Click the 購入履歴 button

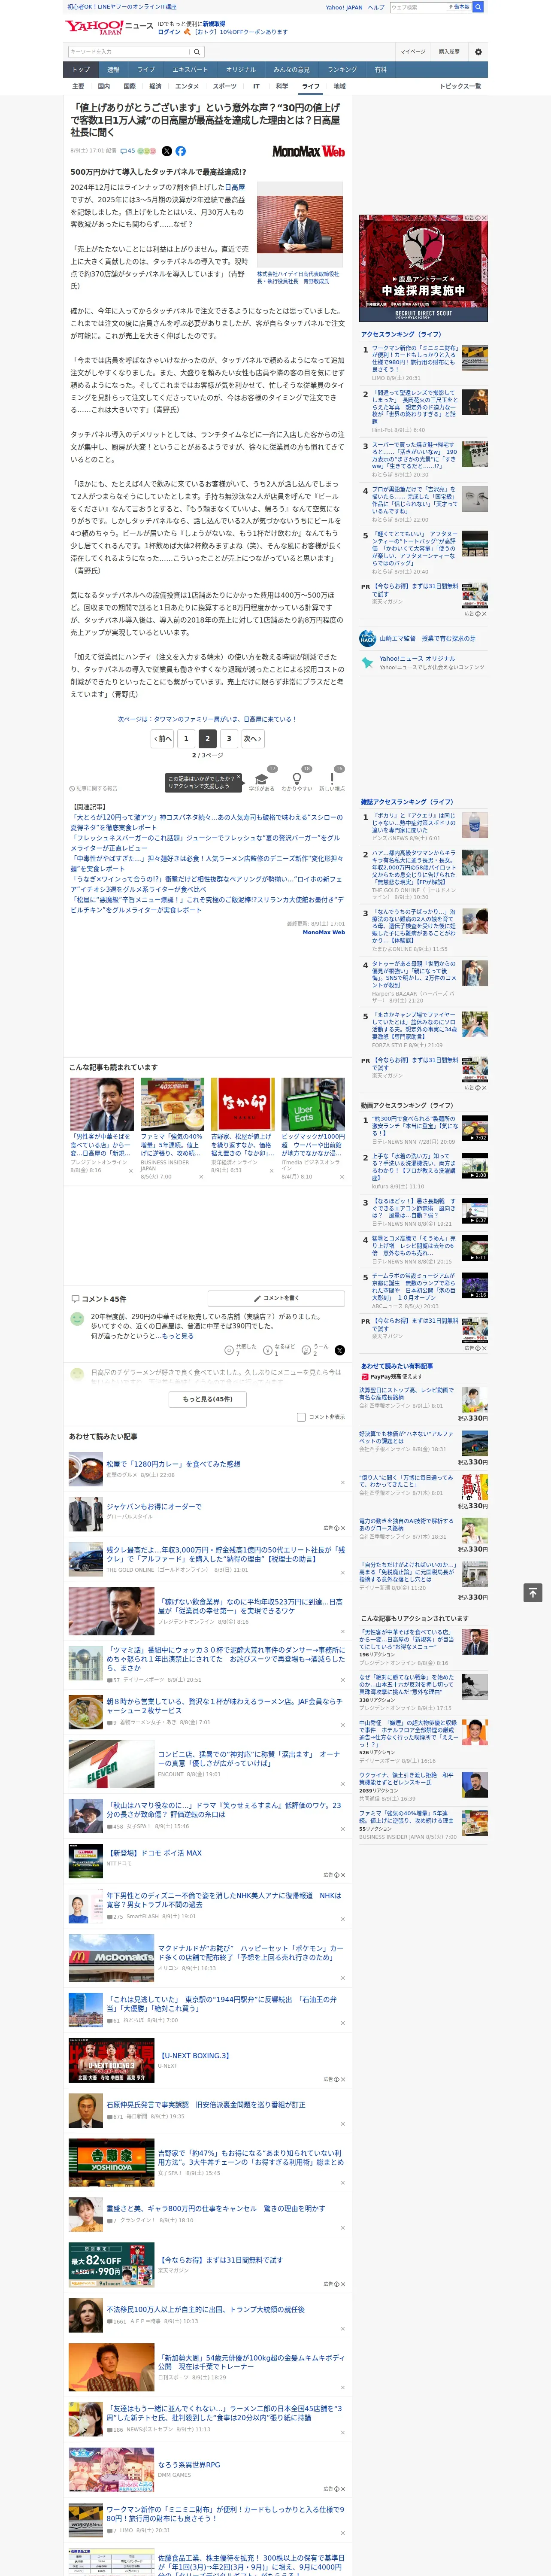coord(449,51)
